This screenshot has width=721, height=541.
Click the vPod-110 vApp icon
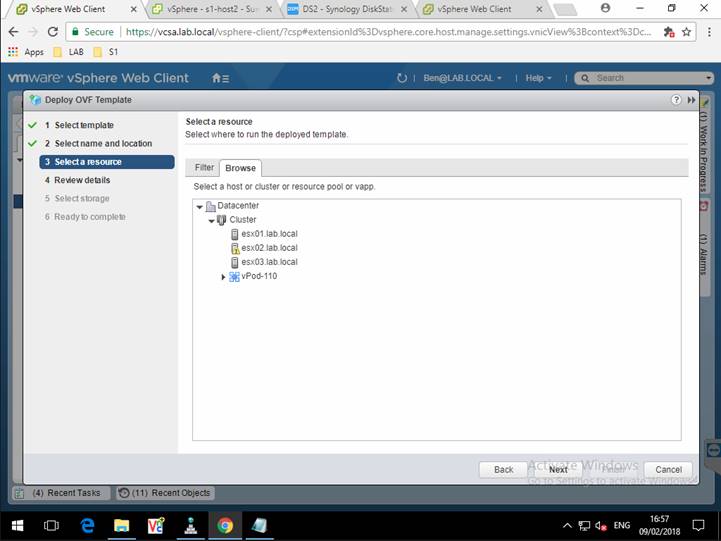click(x=234, y=277)
